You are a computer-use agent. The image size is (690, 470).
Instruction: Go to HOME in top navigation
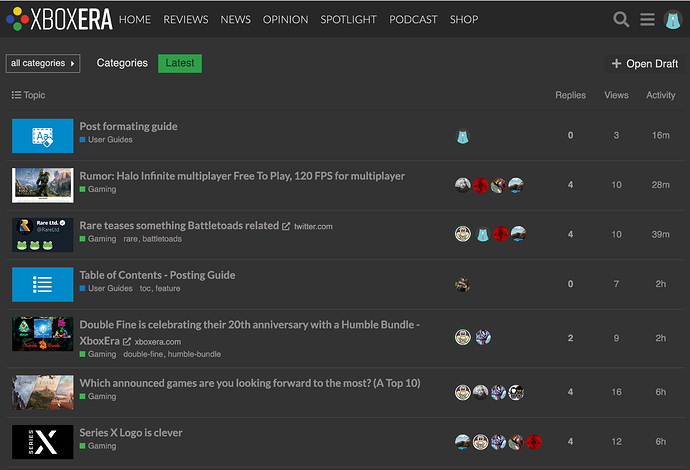135,19
